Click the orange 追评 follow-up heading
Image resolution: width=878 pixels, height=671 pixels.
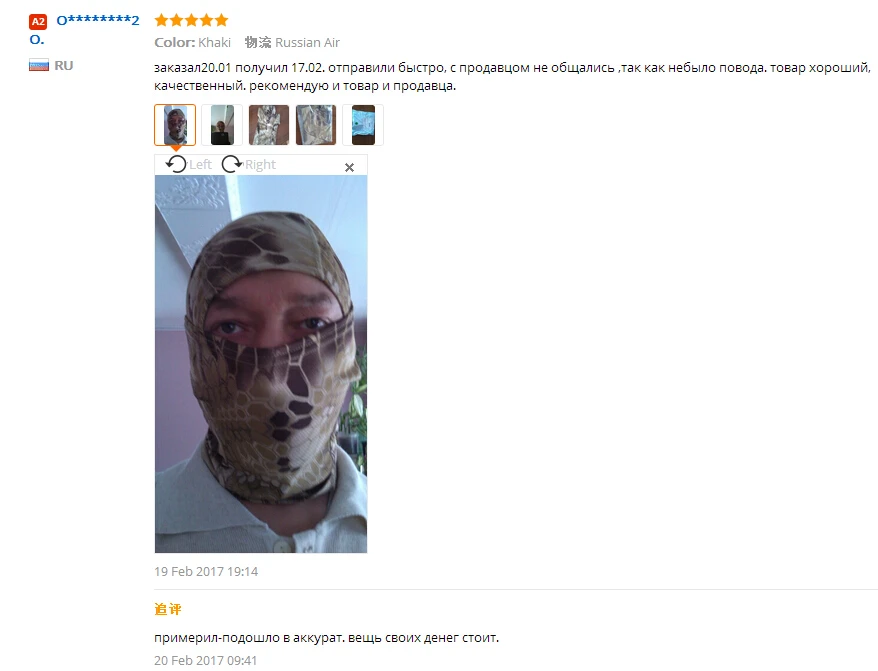pos(168,609)
